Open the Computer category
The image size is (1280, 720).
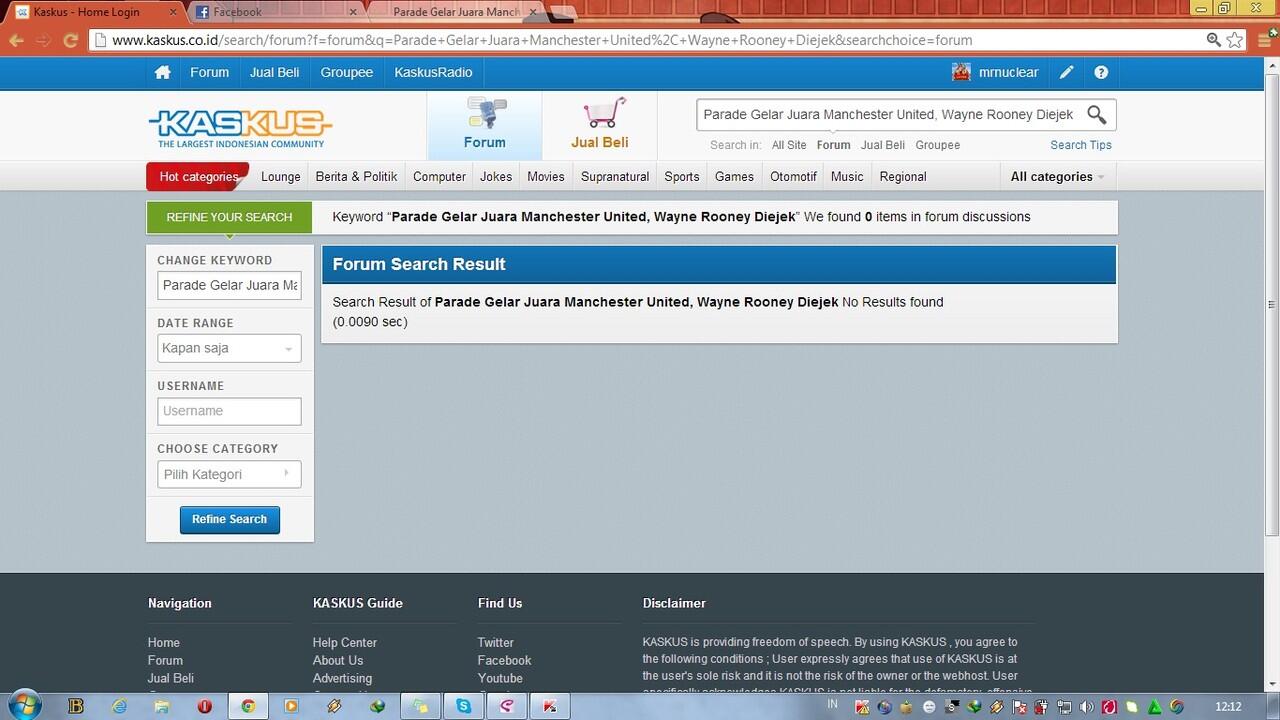[x=439, y=177]
